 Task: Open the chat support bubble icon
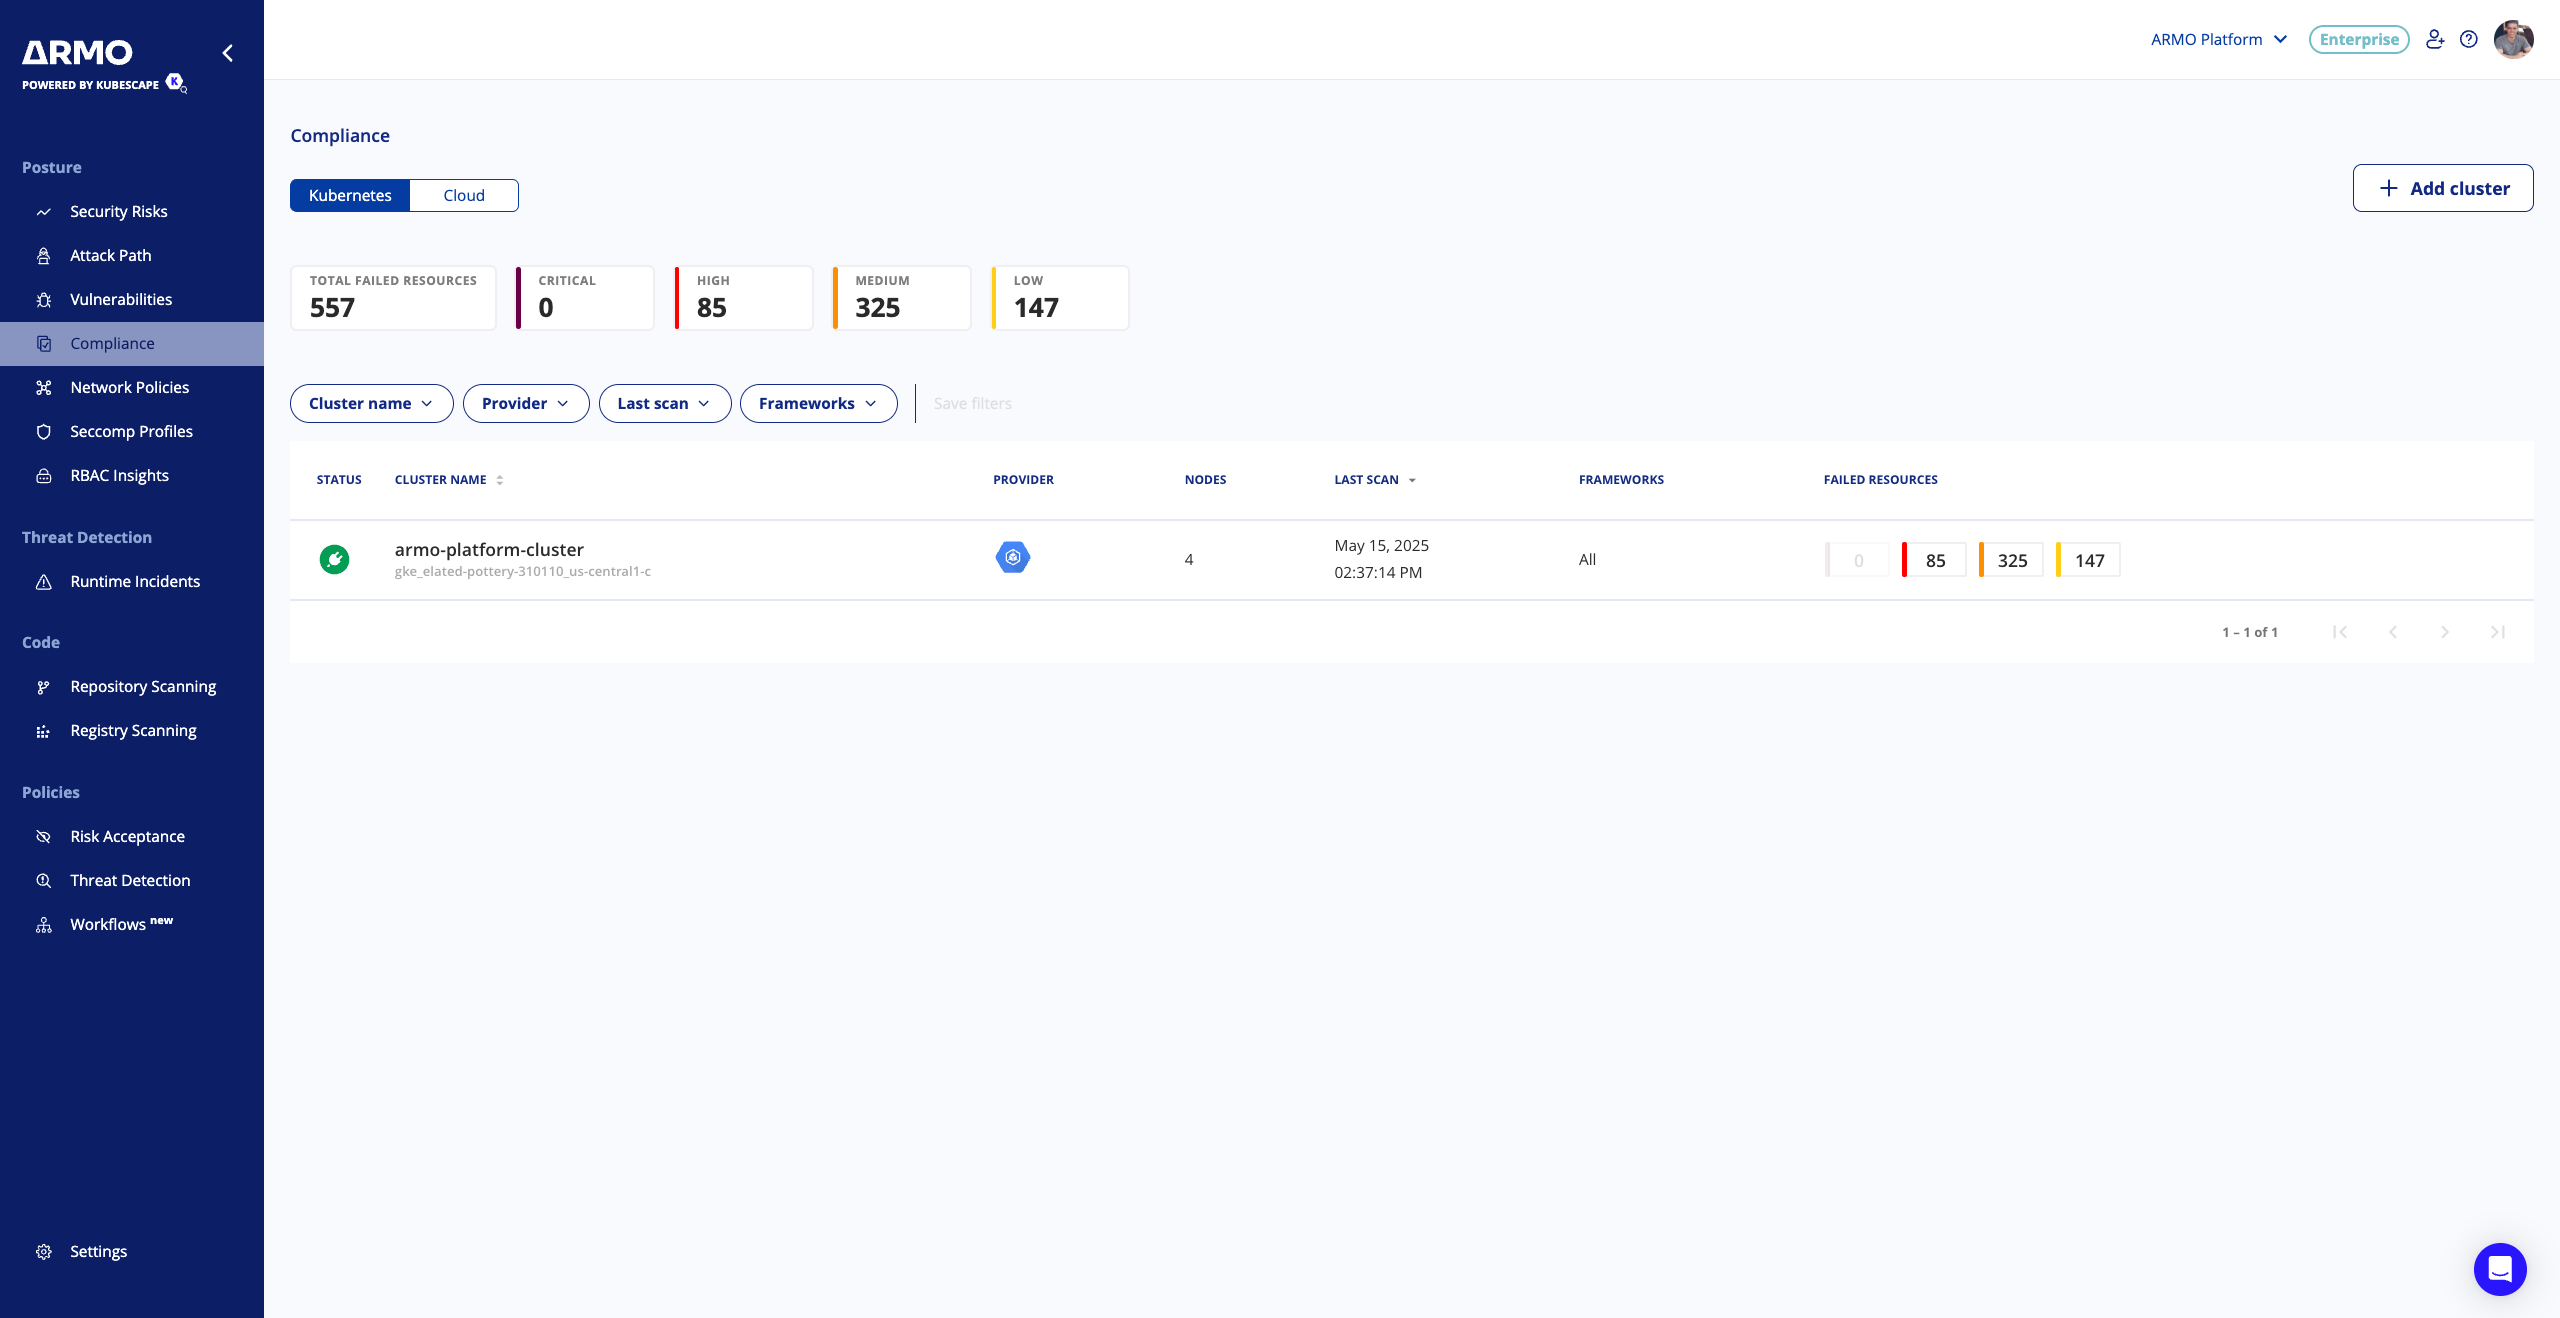point(2499,1269)
